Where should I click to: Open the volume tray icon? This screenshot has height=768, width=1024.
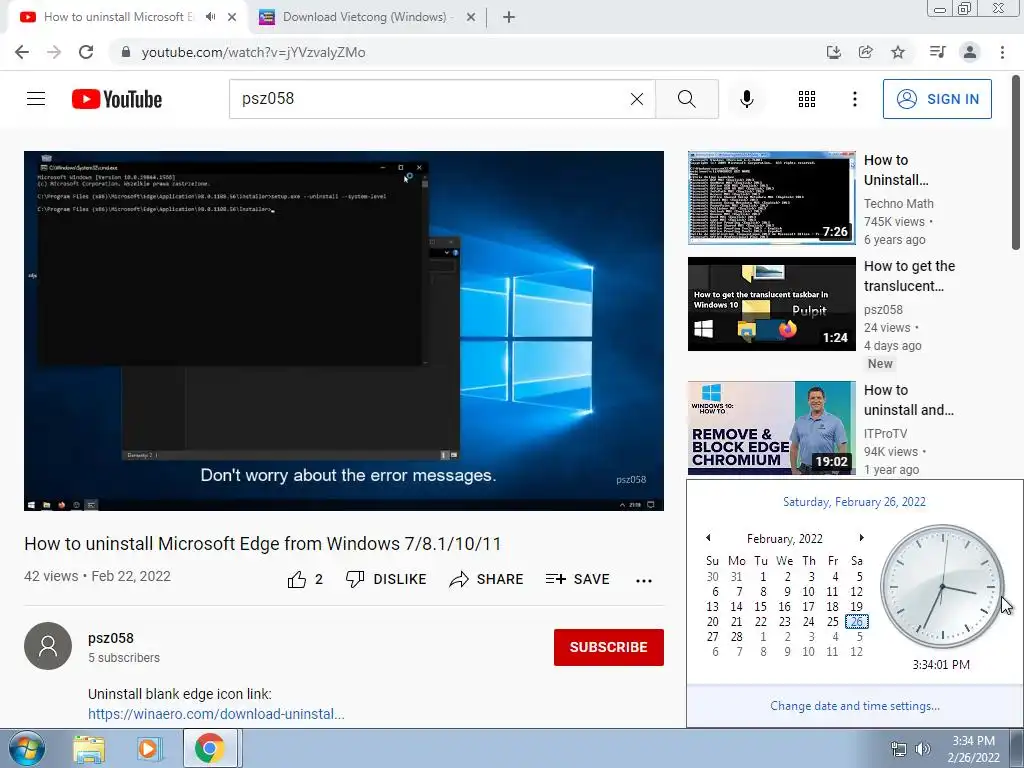923,749
